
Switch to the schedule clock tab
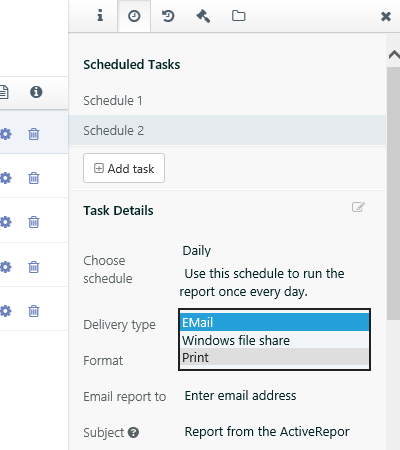pos(134,16)
